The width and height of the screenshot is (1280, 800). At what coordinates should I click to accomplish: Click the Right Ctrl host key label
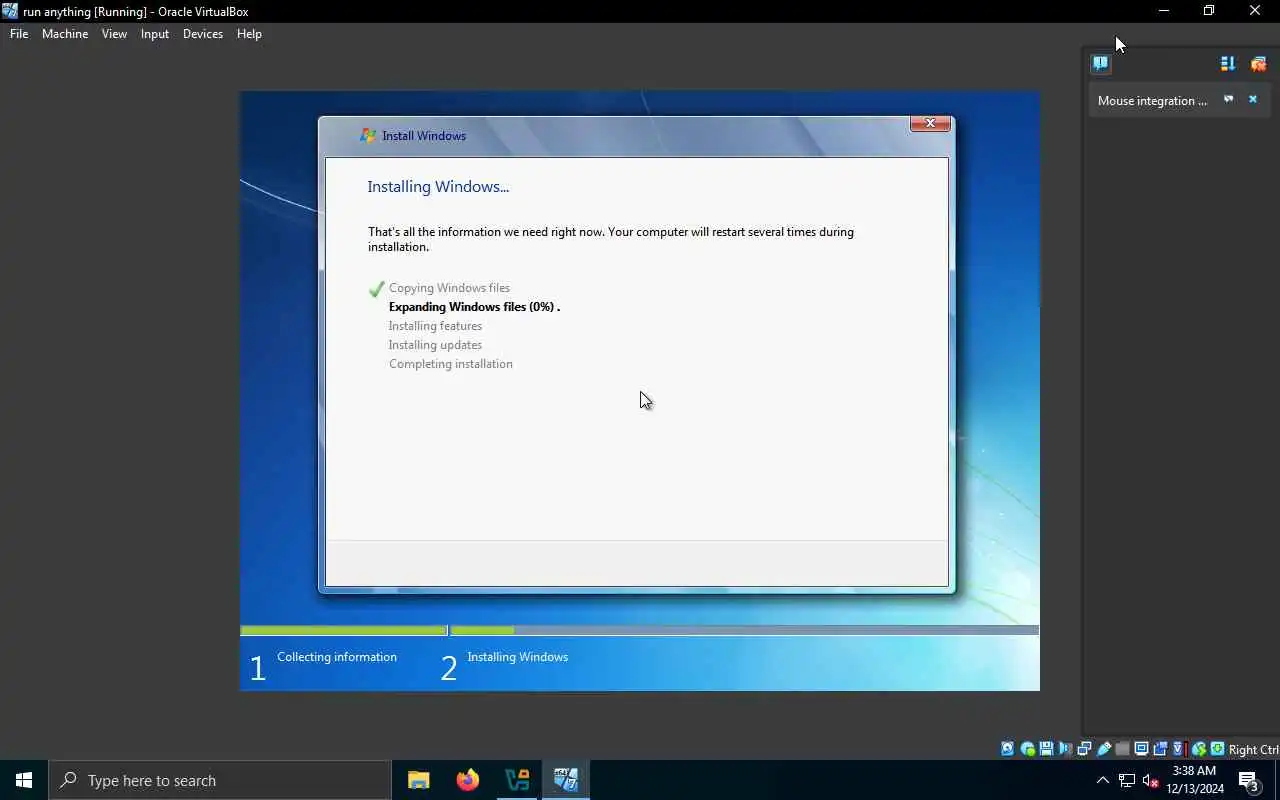[x=1254, y=750]
